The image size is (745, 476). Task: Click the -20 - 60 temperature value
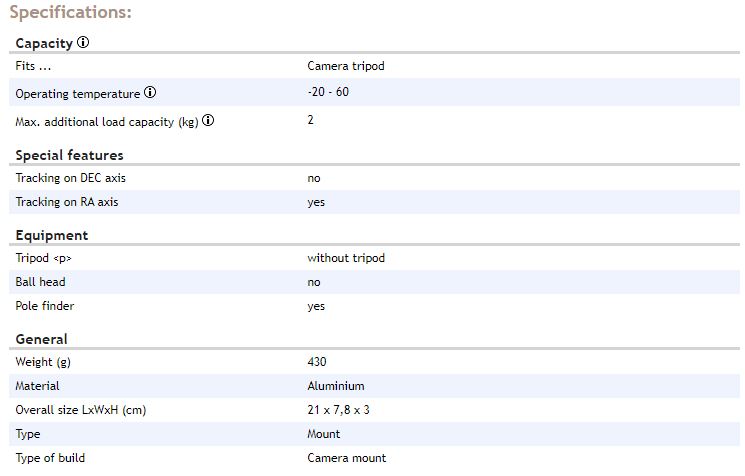pos(328,92)
